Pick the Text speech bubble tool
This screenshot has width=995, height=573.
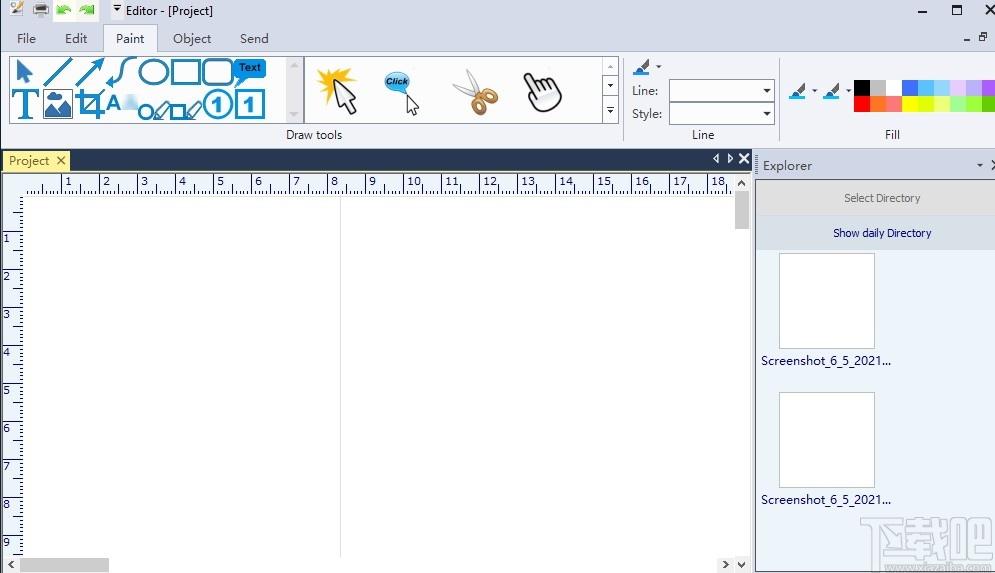pyautogui.click(x=249, y=71)
